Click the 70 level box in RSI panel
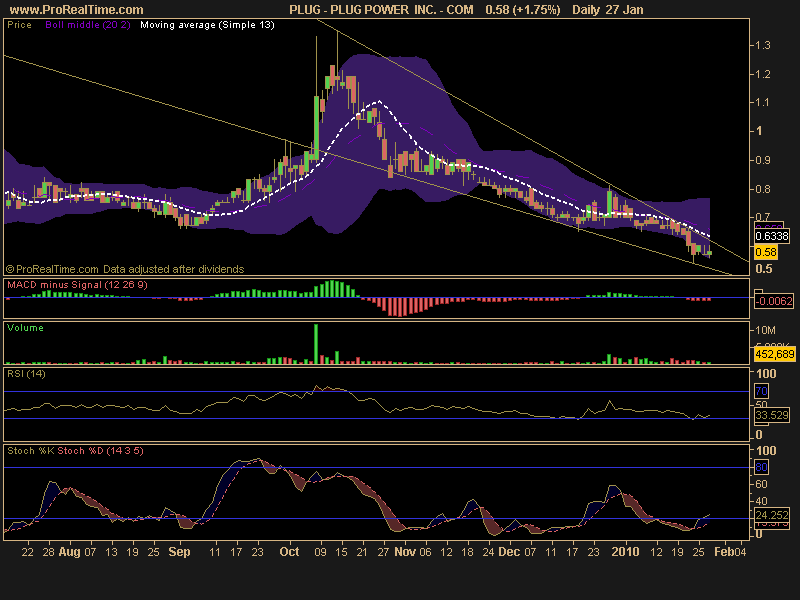Viewport: 800px width, 600px height. point(761,391)
